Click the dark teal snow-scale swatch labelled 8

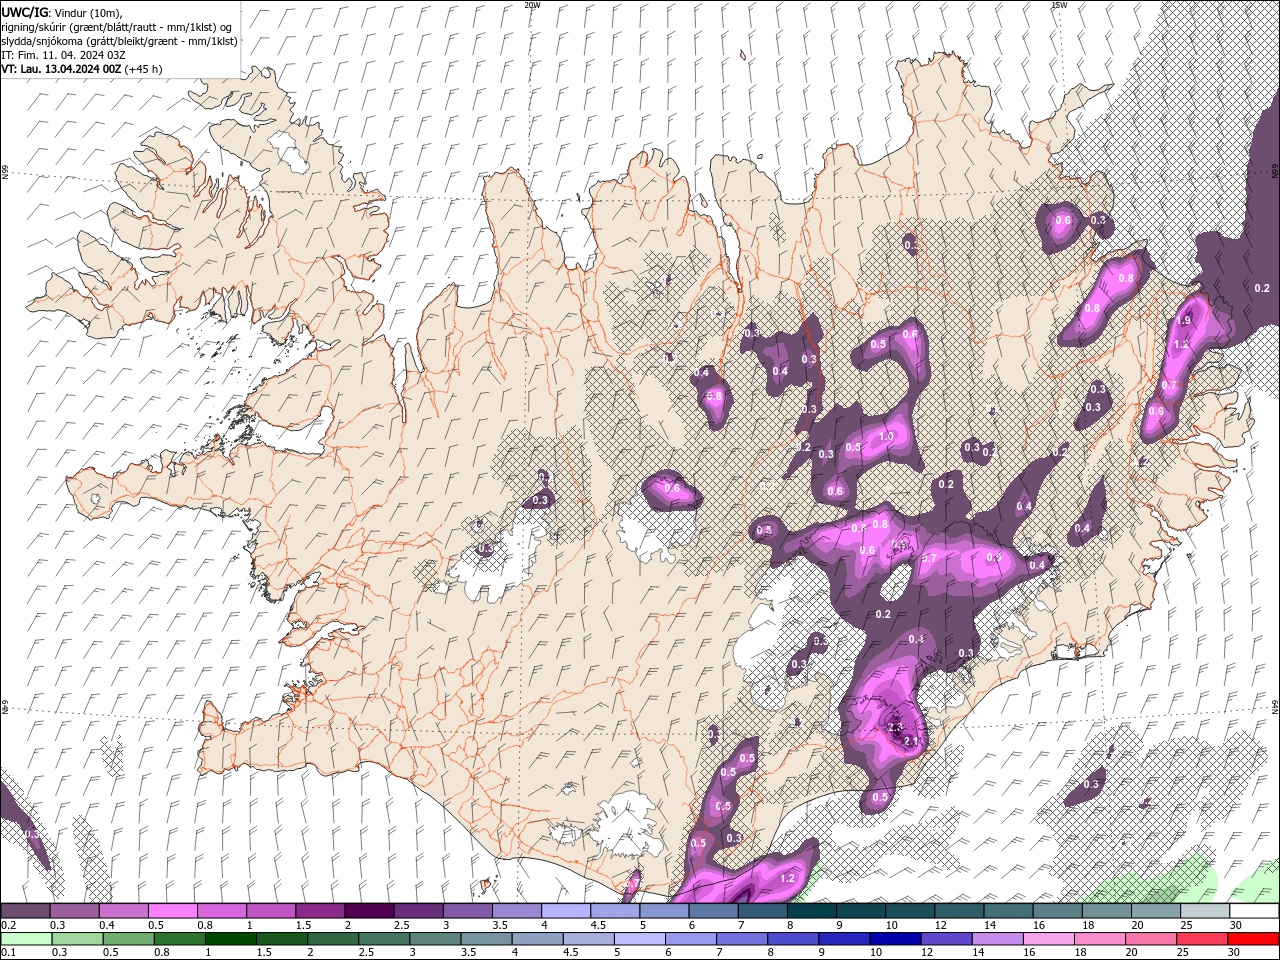coord(811,911)
